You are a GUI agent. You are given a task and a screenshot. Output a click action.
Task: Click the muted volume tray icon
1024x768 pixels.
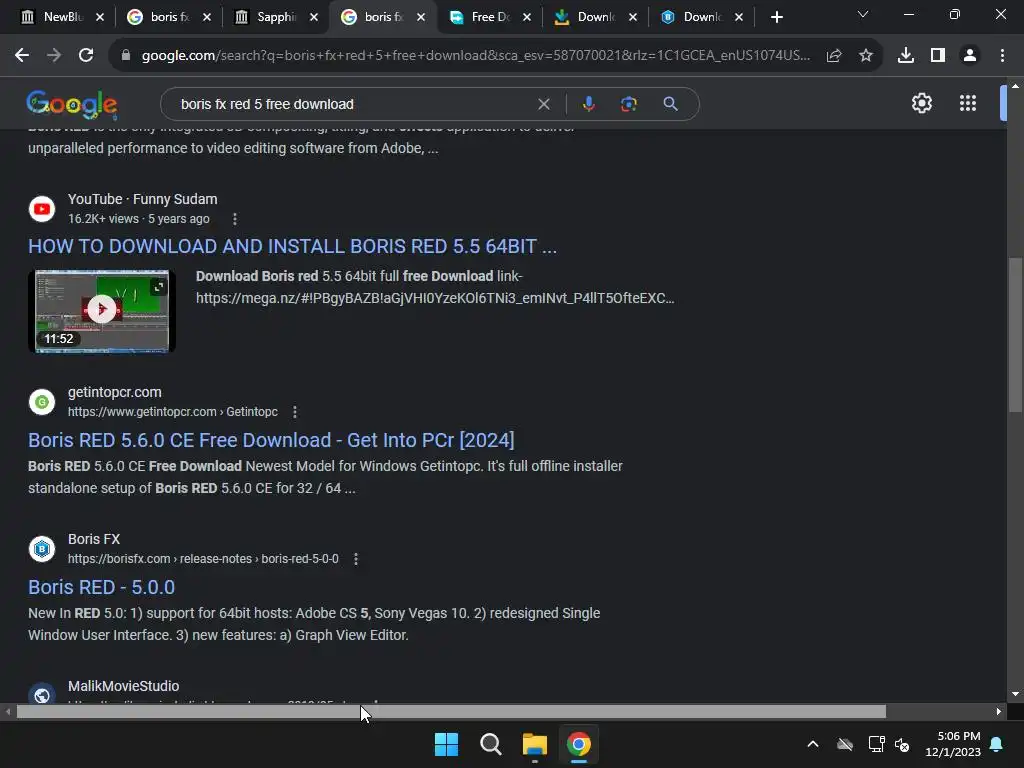903,744
